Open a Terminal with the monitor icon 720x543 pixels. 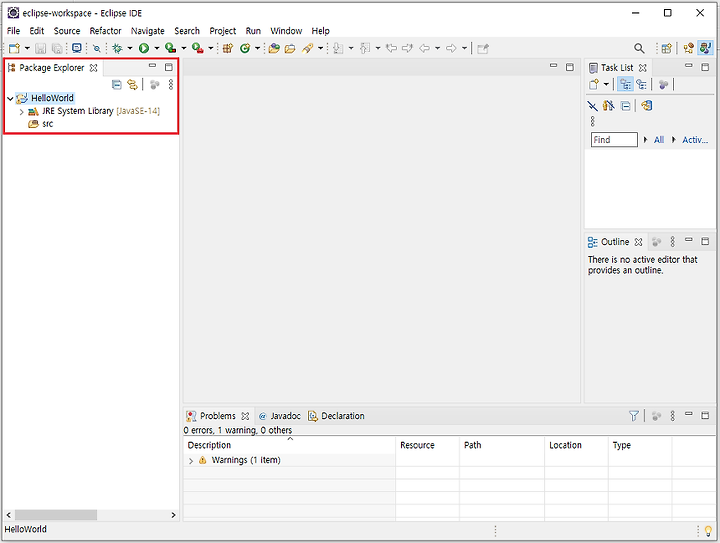tap(77, 48)
